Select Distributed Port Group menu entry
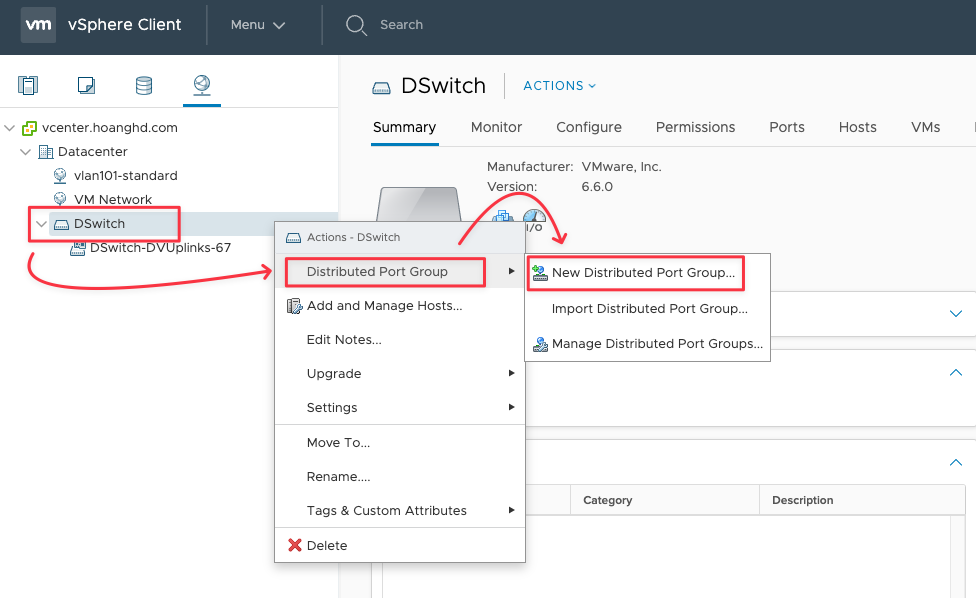This screenshot has height=598, width=976. [400, 271]
